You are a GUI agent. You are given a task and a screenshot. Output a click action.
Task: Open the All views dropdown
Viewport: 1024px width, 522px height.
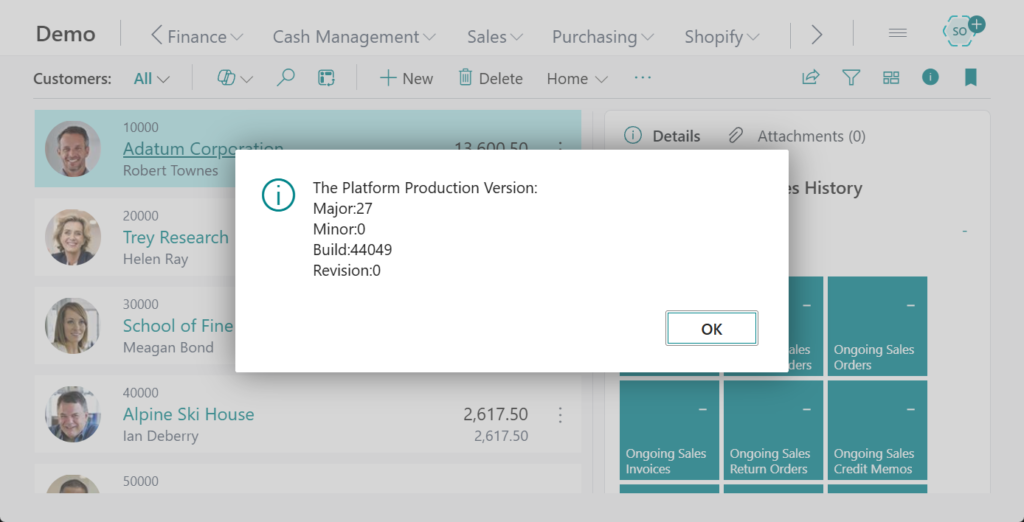pyautogui.click(x=151, y=78)
